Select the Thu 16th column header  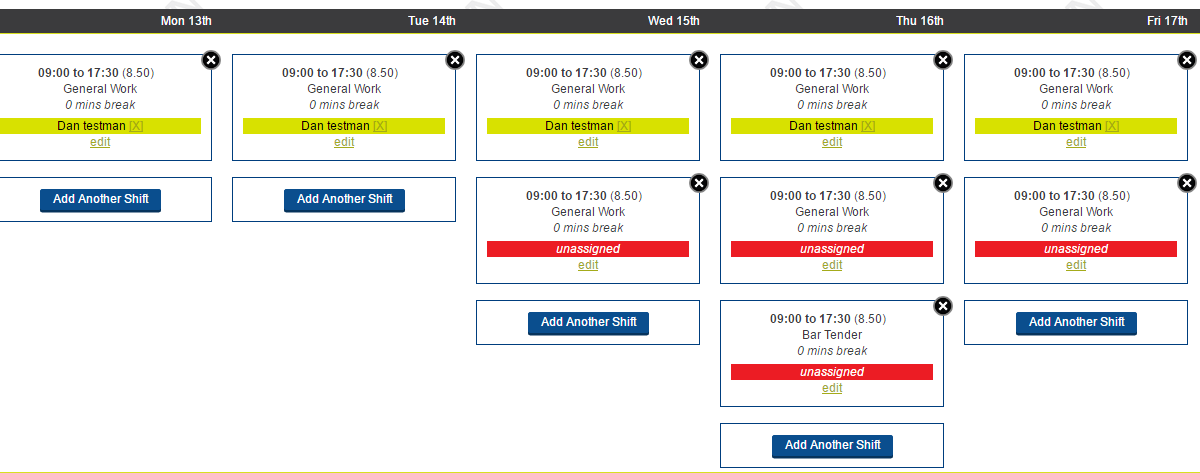coord(920,21)
